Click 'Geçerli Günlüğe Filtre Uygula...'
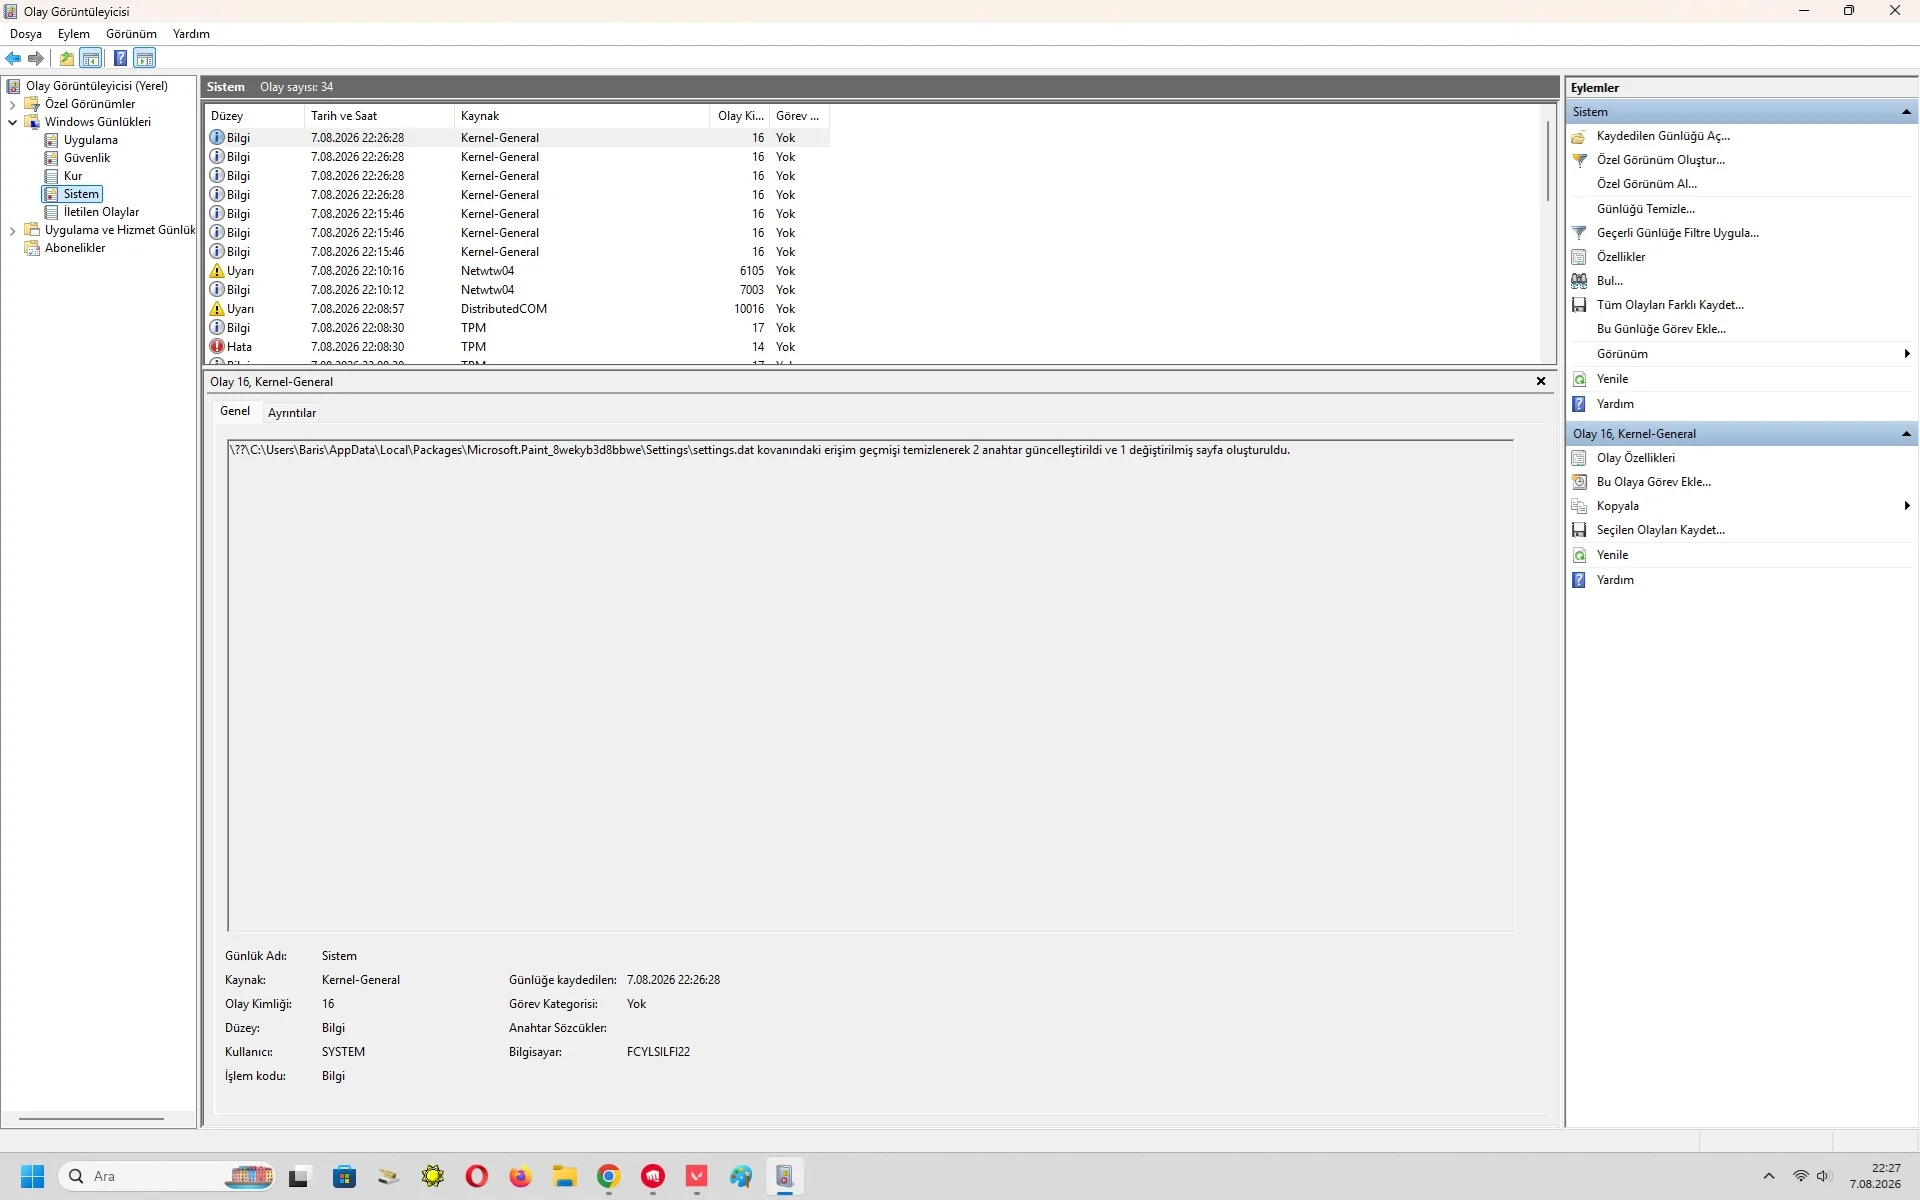 pyautogui.click(x=1677, y=233)
